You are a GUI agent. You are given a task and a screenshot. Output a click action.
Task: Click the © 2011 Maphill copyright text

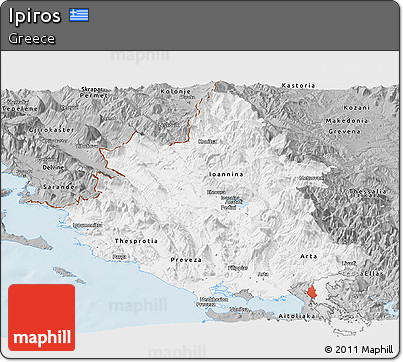click(359, 349)
